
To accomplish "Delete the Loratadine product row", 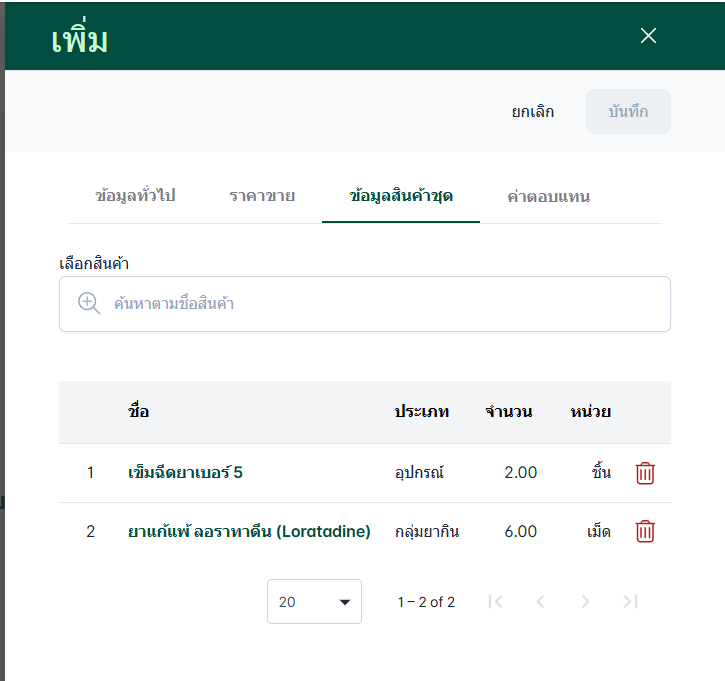I will pyautogui.click(x=645, y=532).
